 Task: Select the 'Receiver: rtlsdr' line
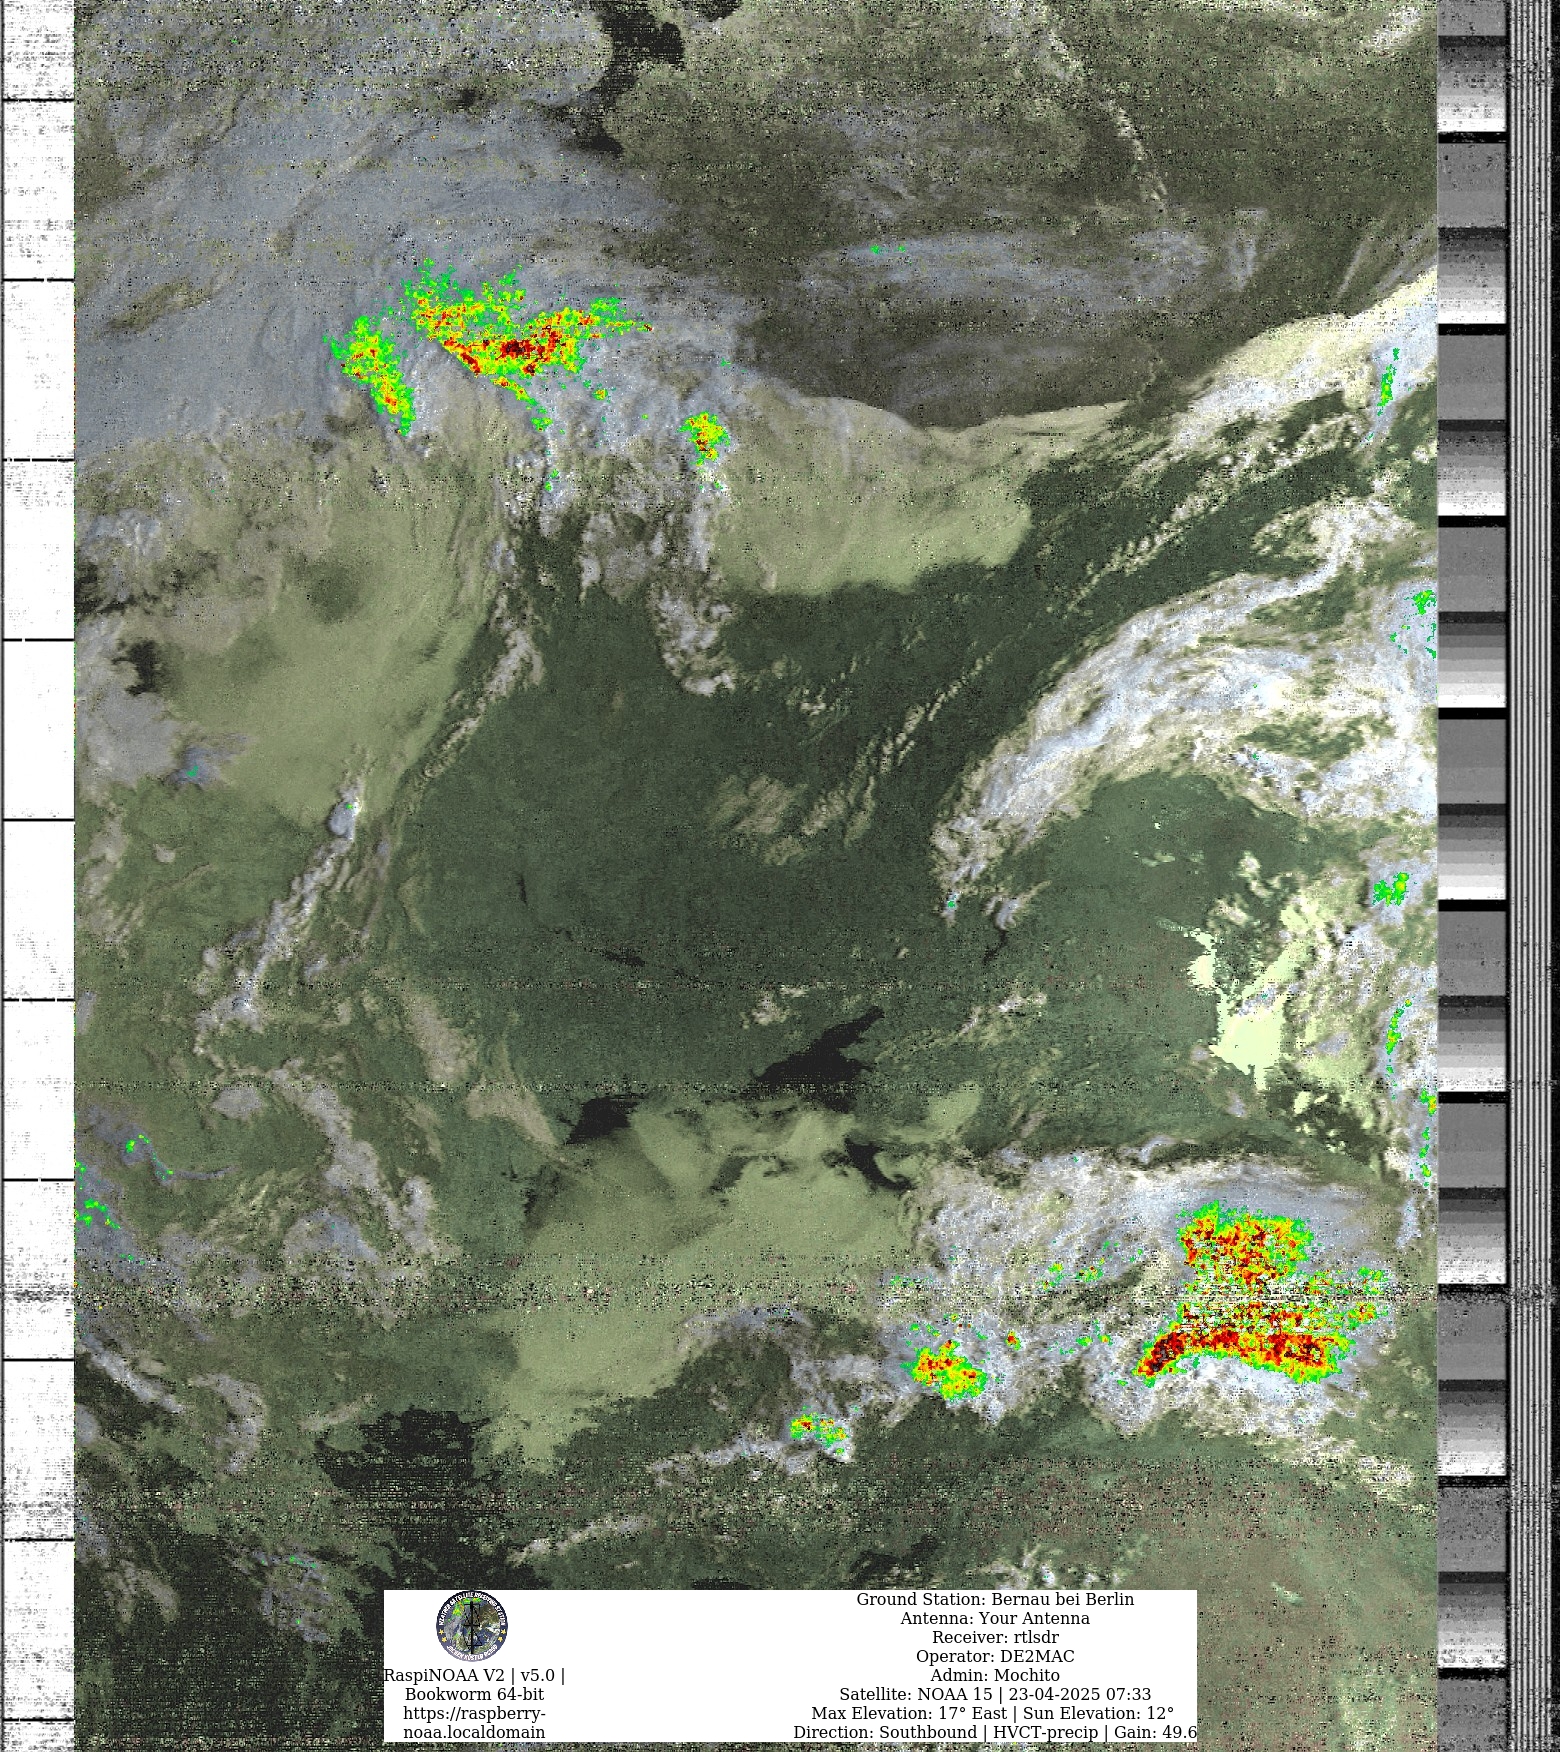tap(995, 1637)
